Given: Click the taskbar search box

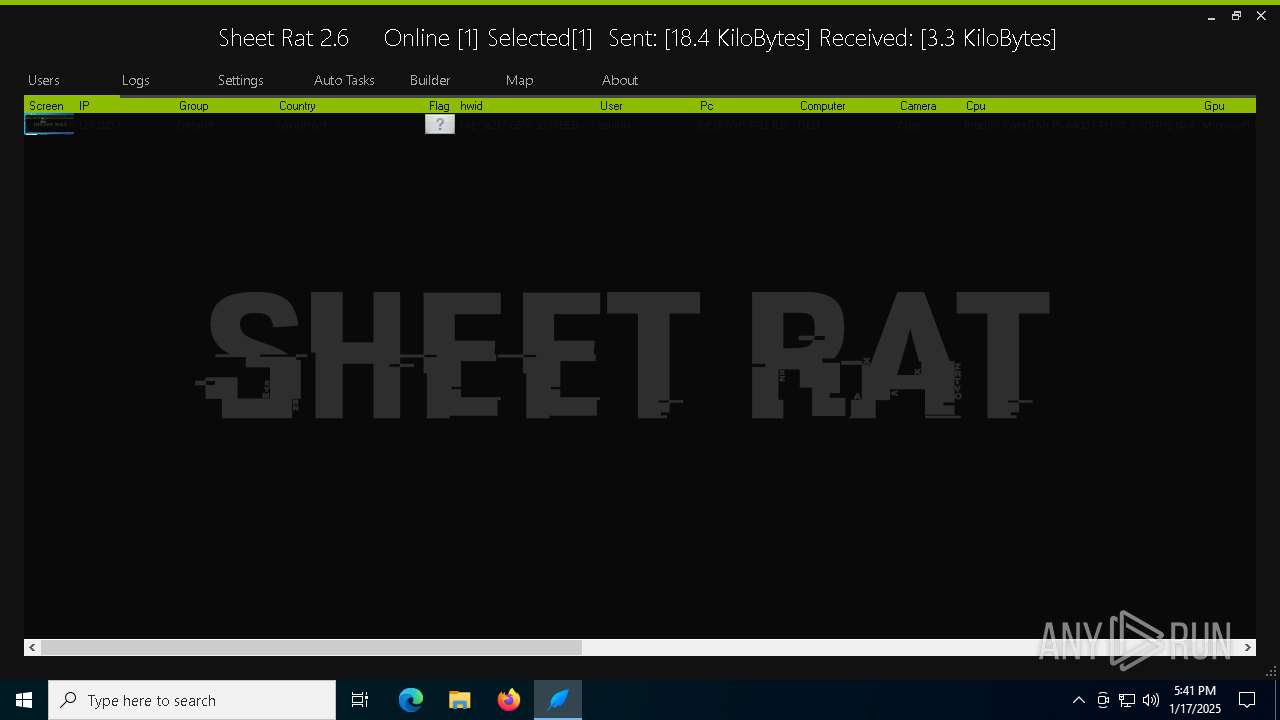Looking at the screenshot, I should (192, 700).
